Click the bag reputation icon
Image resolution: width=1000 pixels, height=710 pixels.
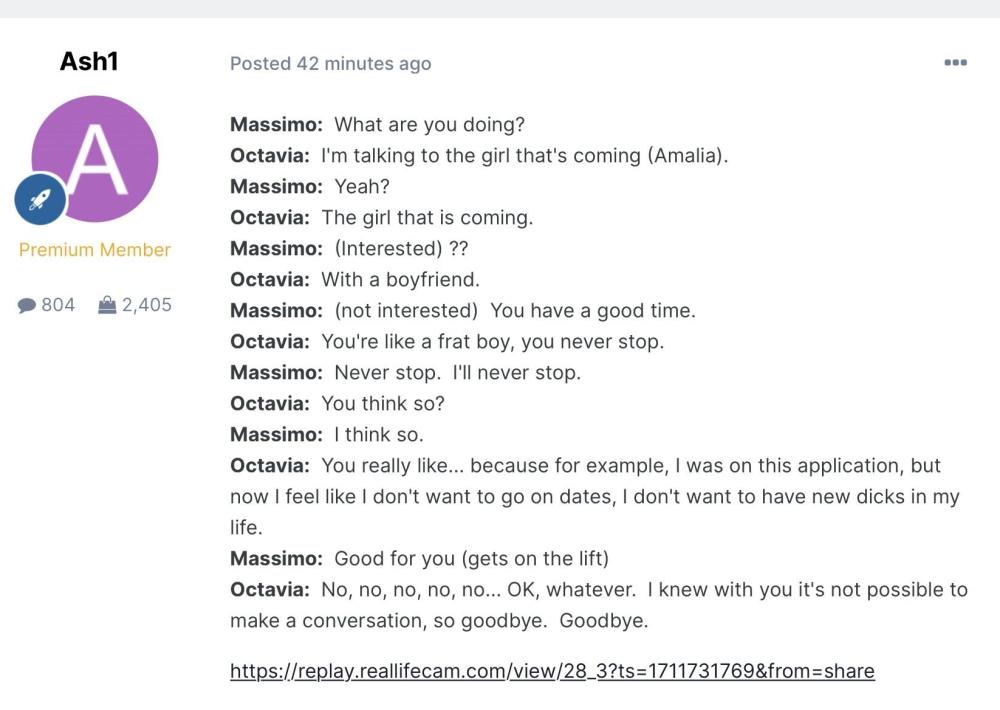(107, 305)
